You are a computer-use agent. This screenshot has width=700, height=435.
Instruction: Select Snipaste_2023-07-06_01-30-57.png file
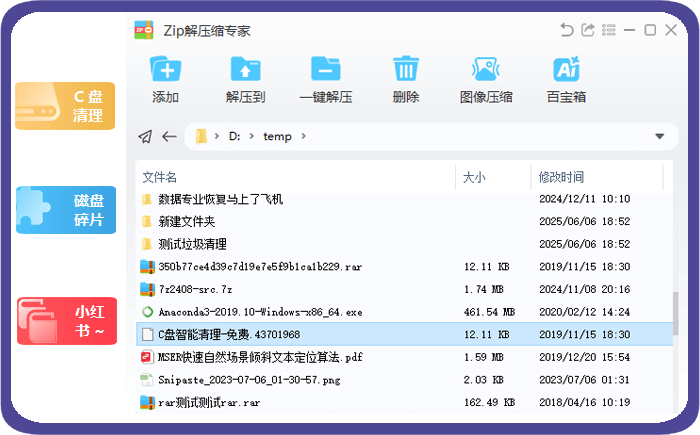coord(404,380)
